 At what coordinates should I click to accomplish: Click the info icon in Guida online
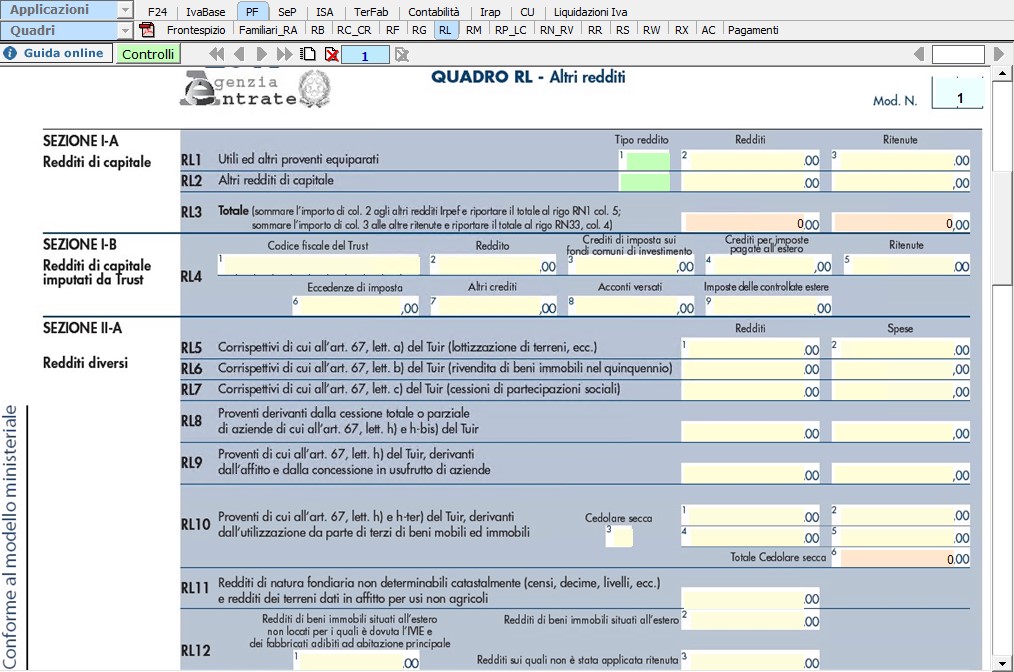point(10,53)
